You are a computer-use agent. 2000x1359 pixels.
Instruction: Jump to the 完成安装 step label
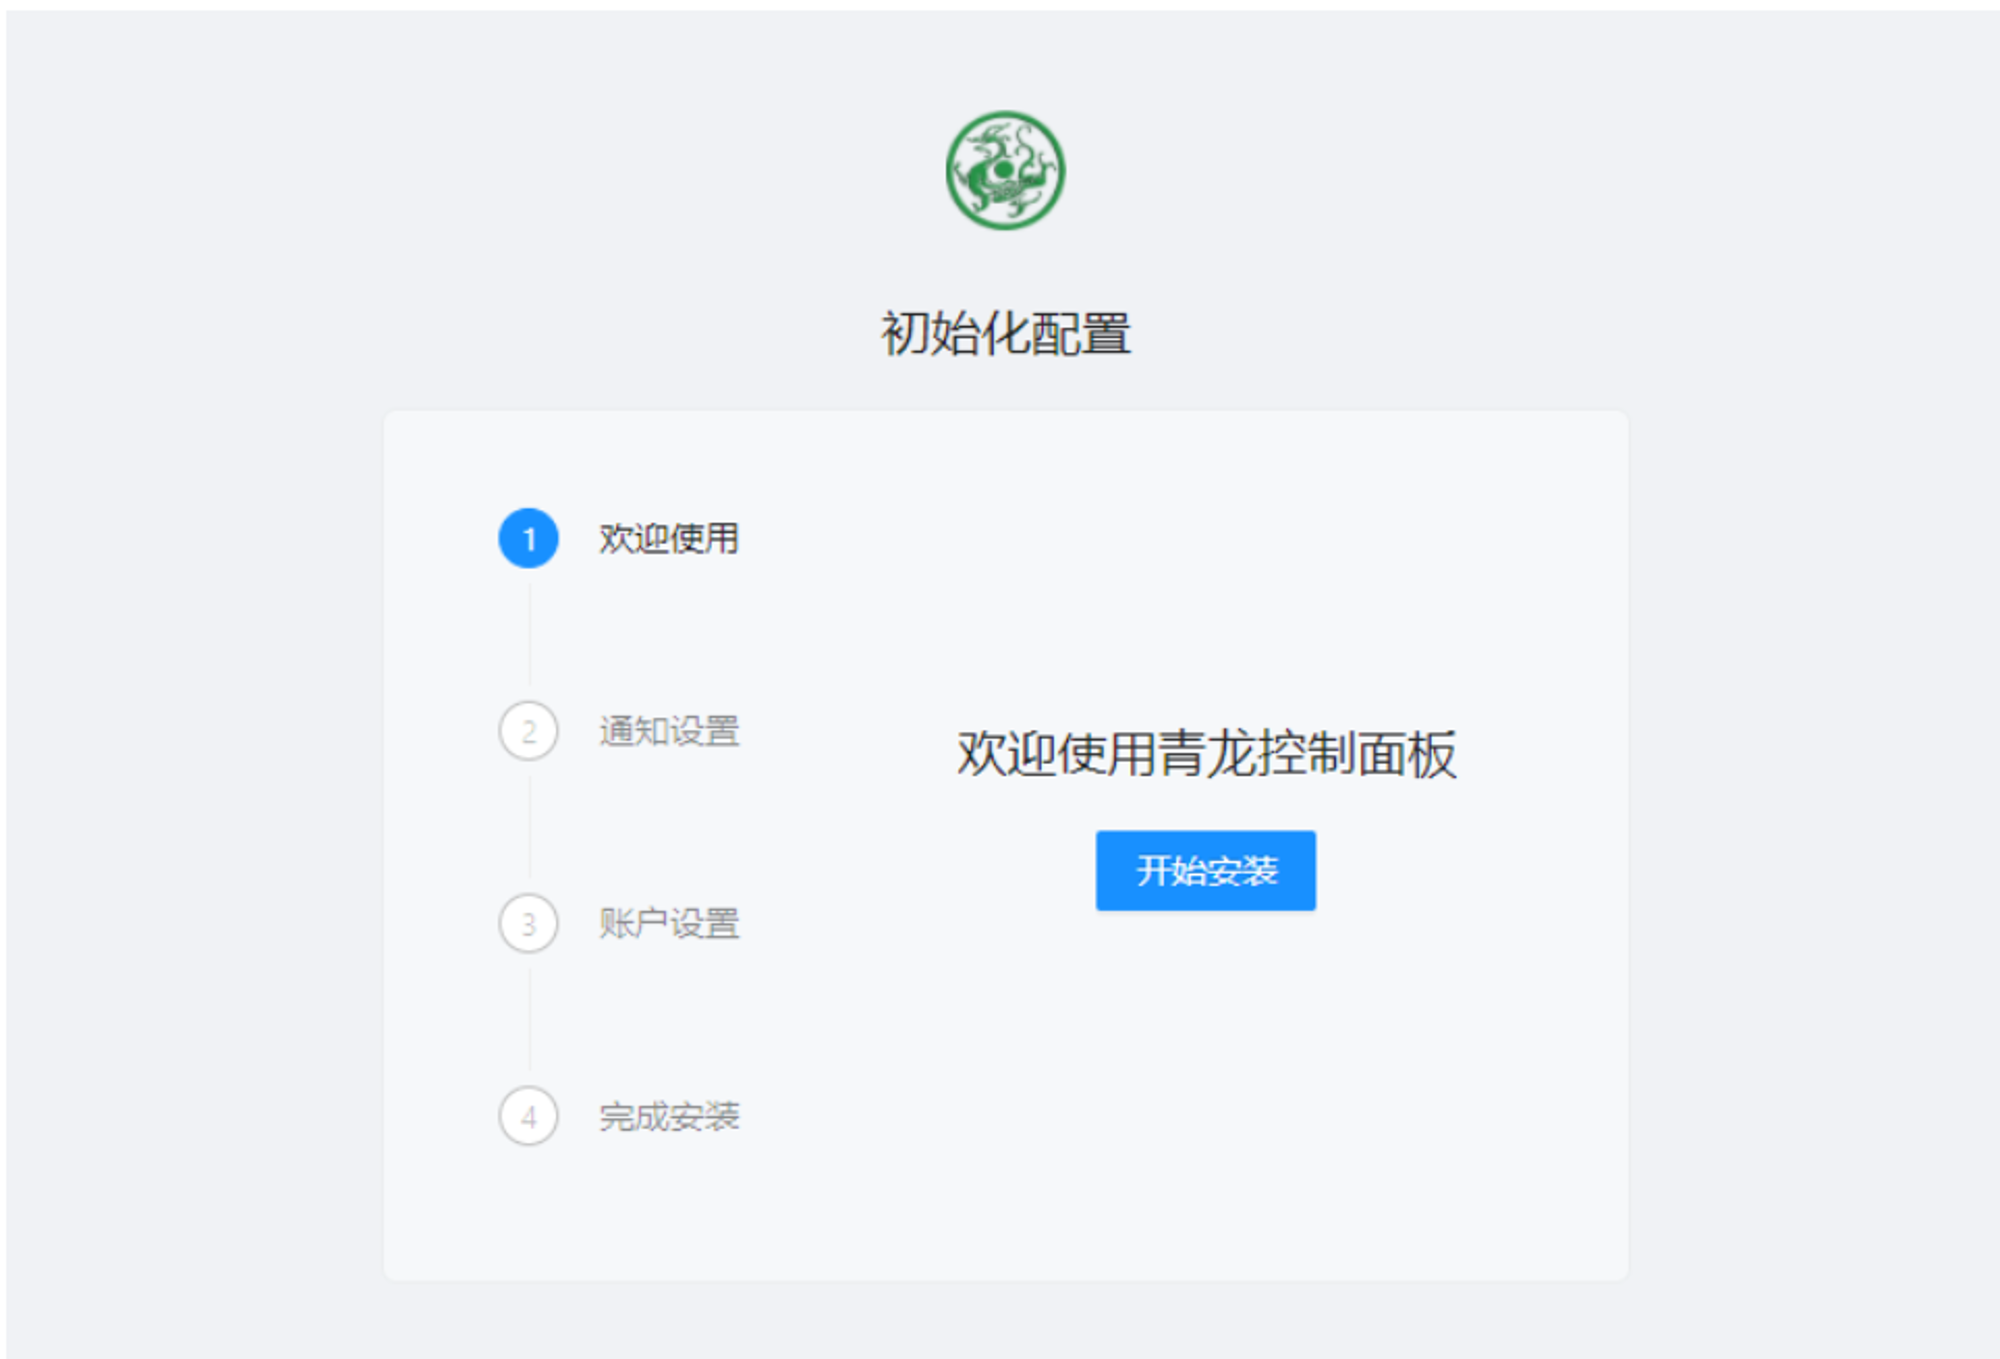coord(669,1116)
